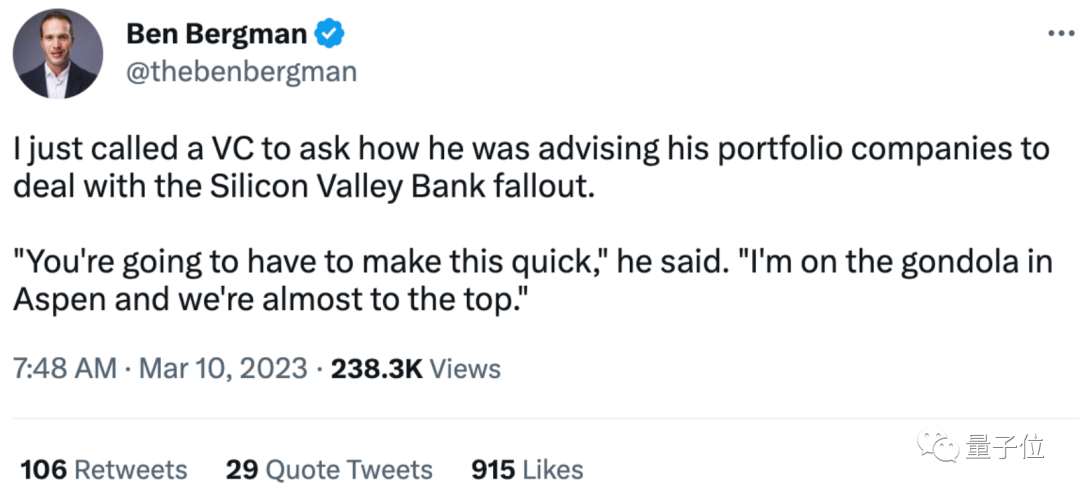Open the 29 Quote Tweets list

329,469
